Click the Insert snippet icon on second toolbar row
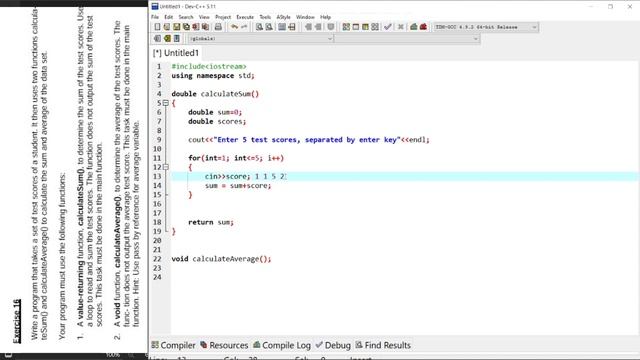 [x=157, y=38]
